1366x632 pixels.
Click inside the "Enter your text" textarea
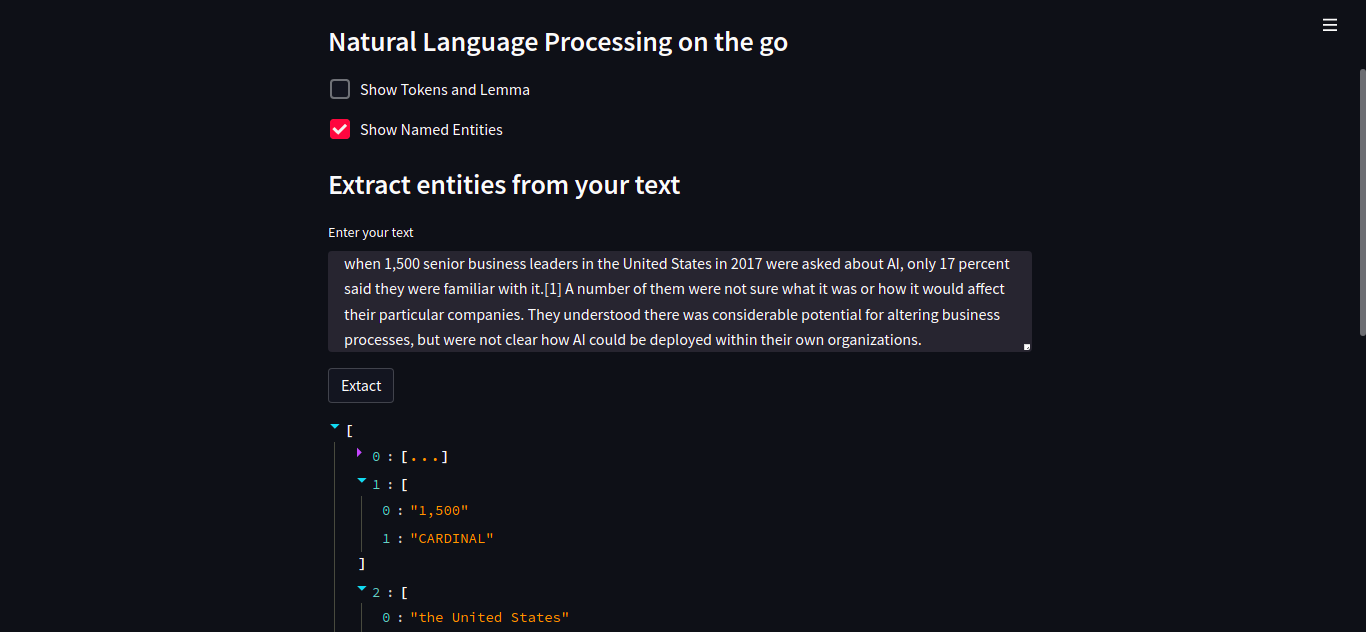tap(680, 300)
